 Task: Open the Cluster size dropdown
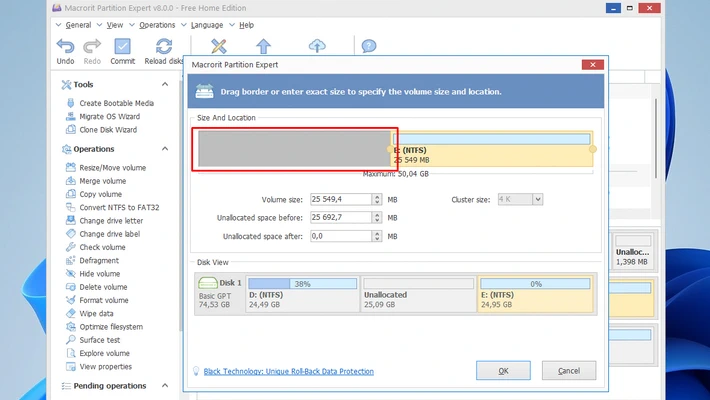(537, 199)
